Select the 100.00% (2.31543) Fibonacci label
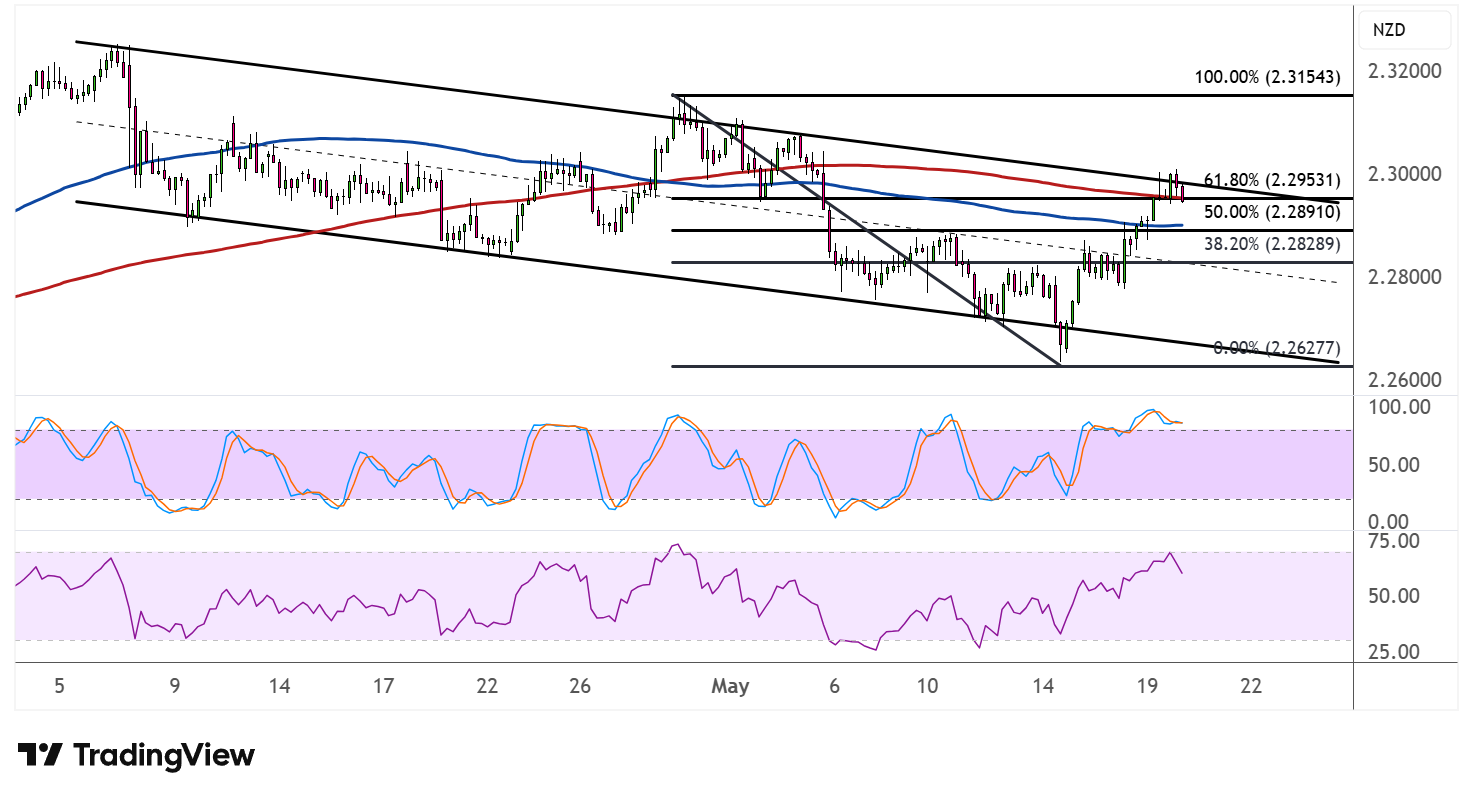 pos(1267,77)
